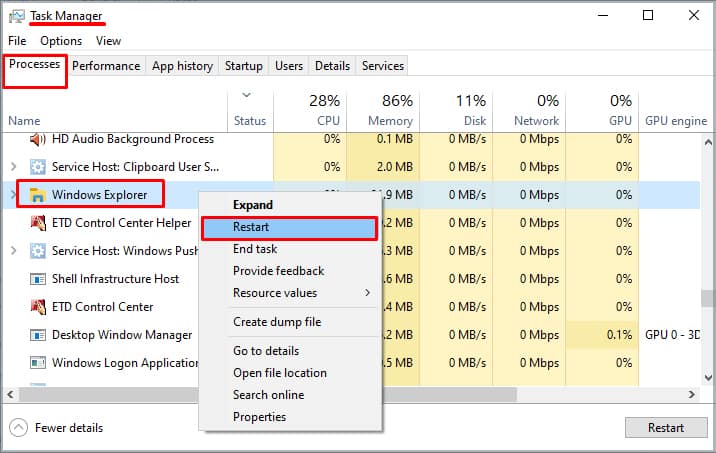Viewport: 716px width, 453px height.
Task: Click the Fewer details arrow icon
Action: (x=18, y=428)
